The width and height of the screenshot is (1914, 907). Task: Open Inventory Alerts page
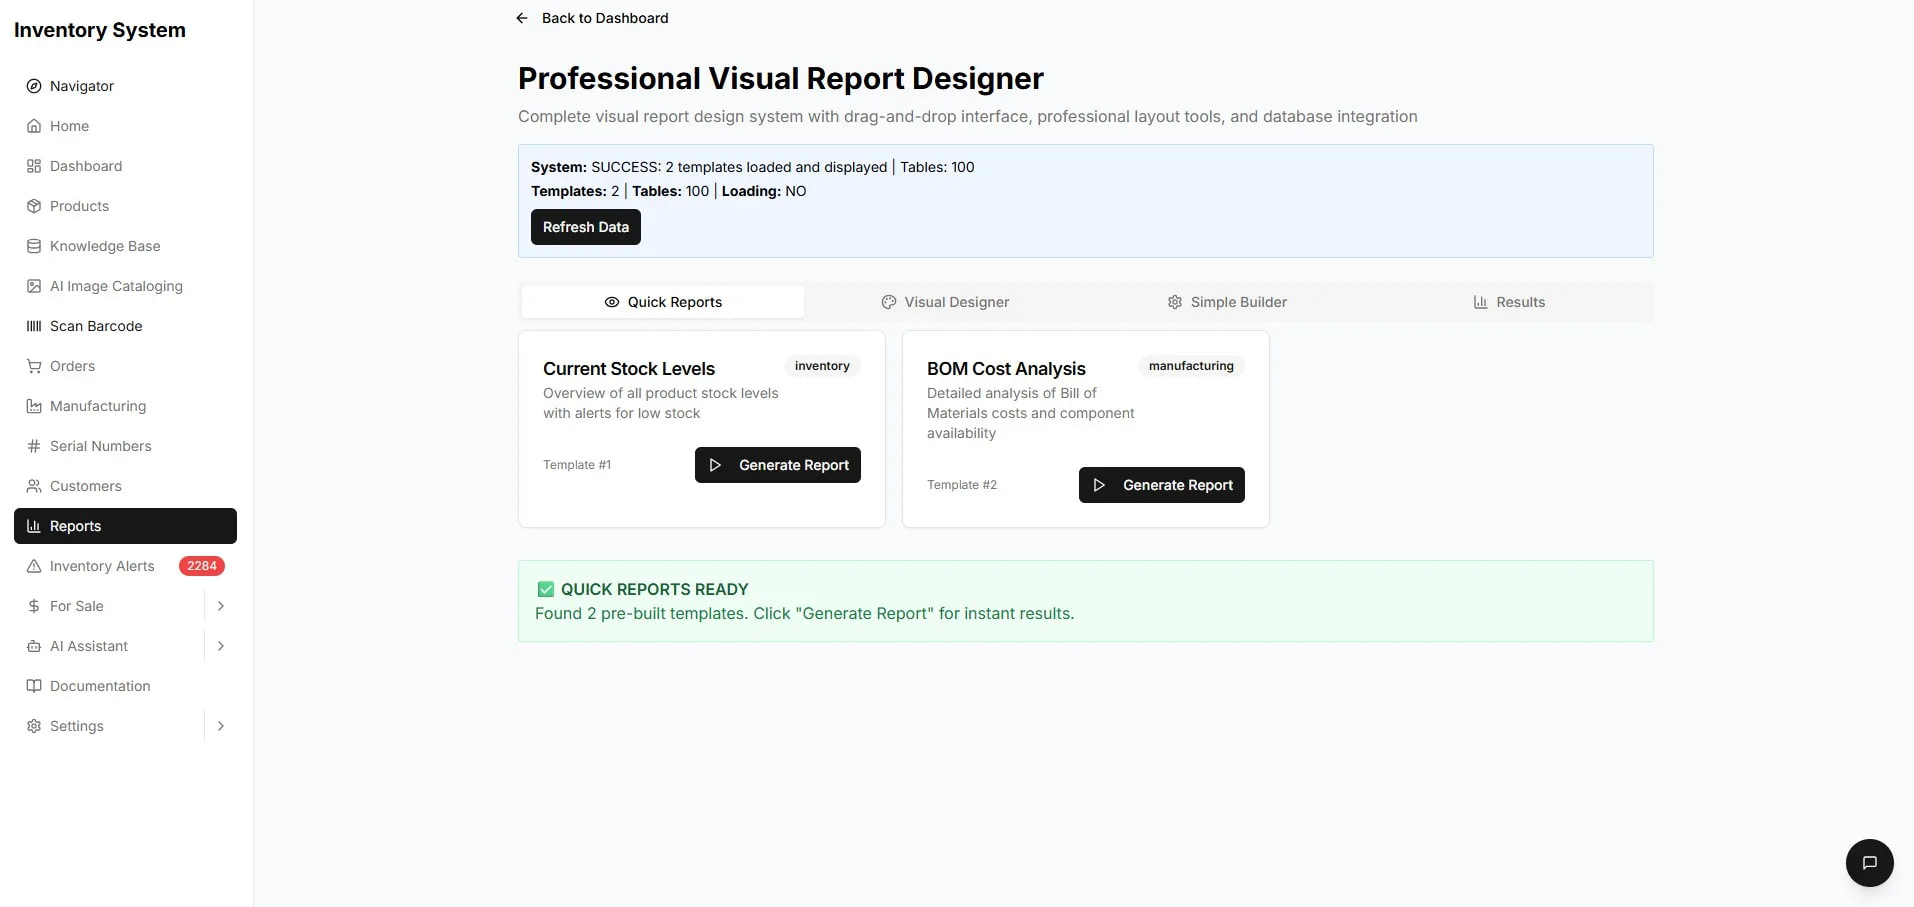[x=125, y=566]
